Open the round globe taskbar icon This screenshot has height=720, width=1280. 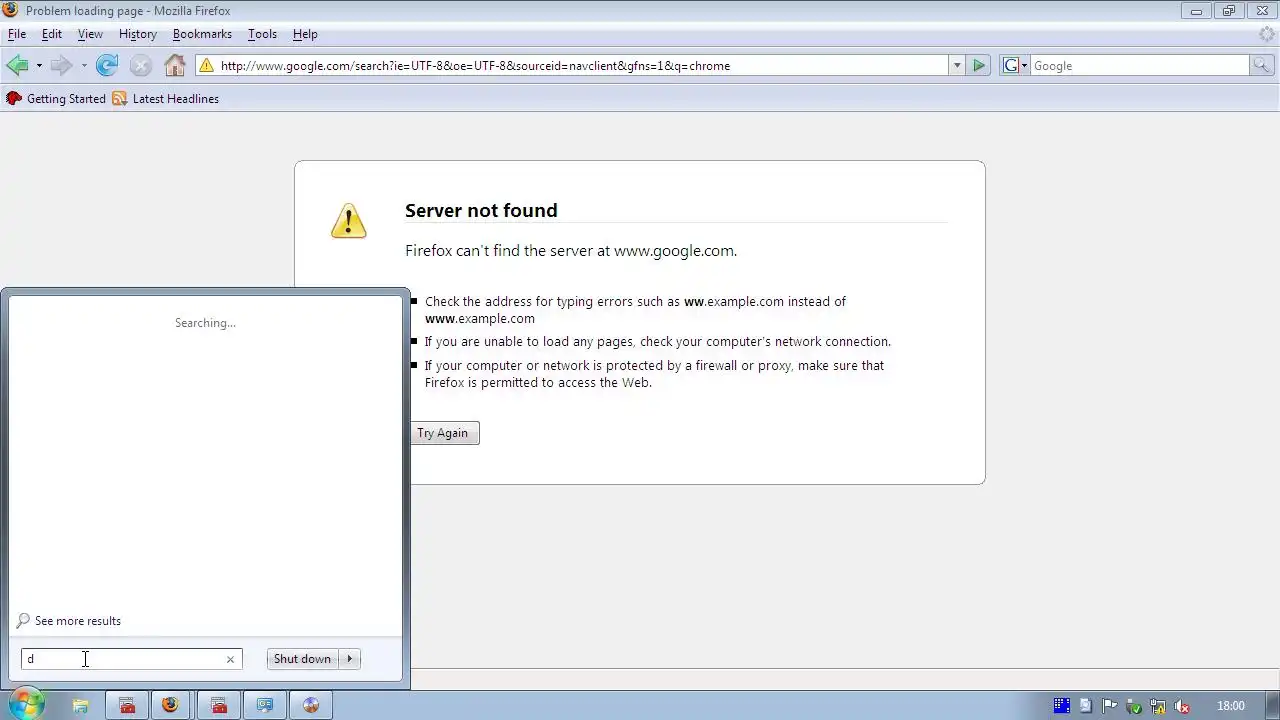pos(311,705)
